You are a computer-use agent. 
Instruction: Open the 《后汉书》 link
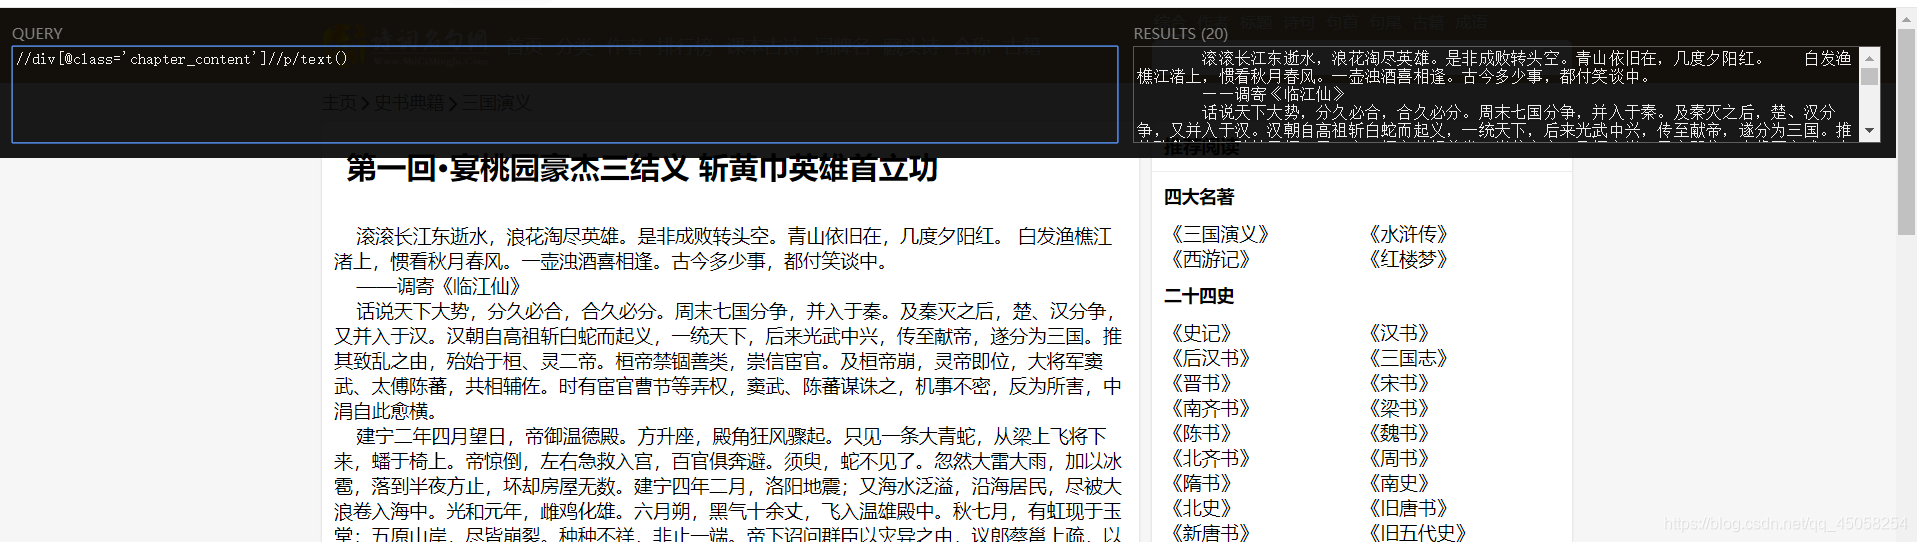click(x=1211, y=358)
